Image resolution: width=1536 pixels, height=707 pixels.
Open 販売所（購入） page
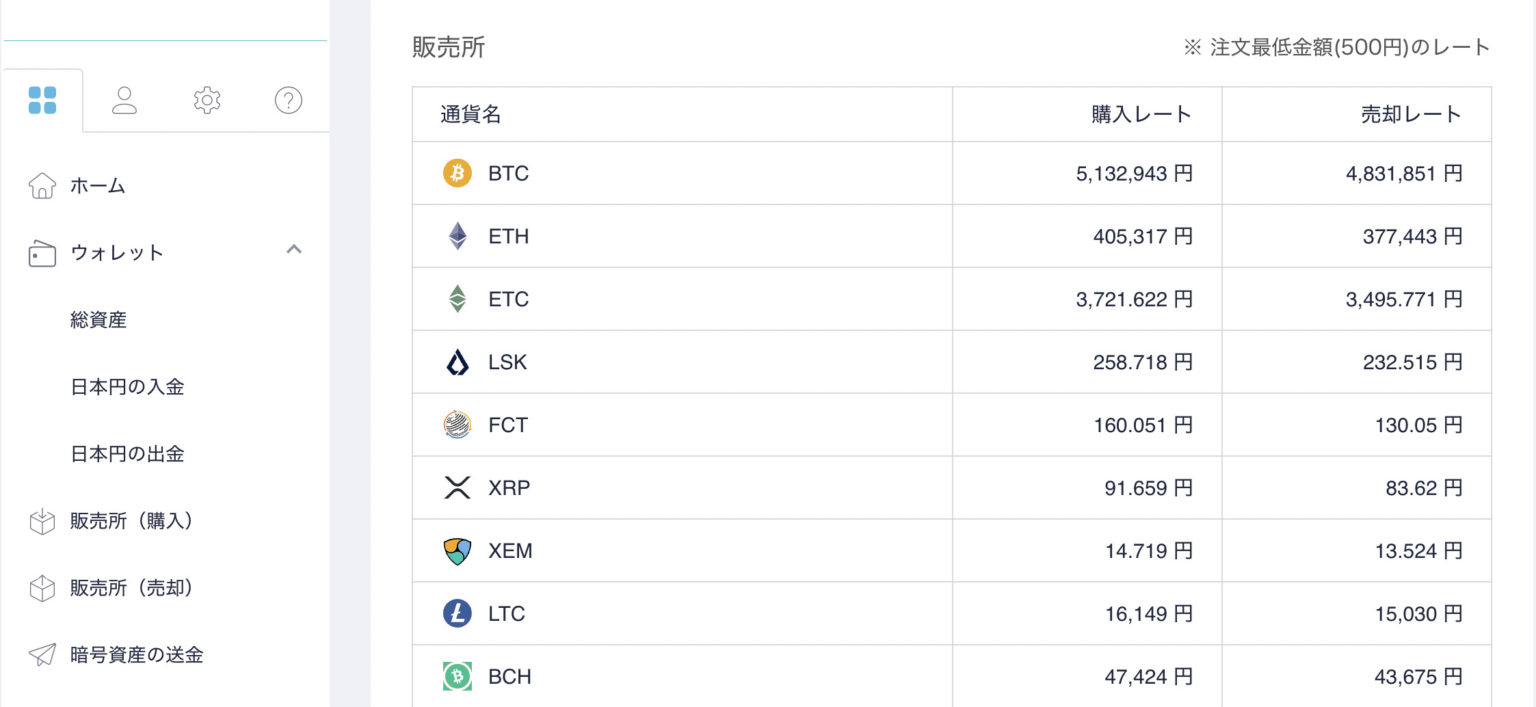[x=131, y=521]
